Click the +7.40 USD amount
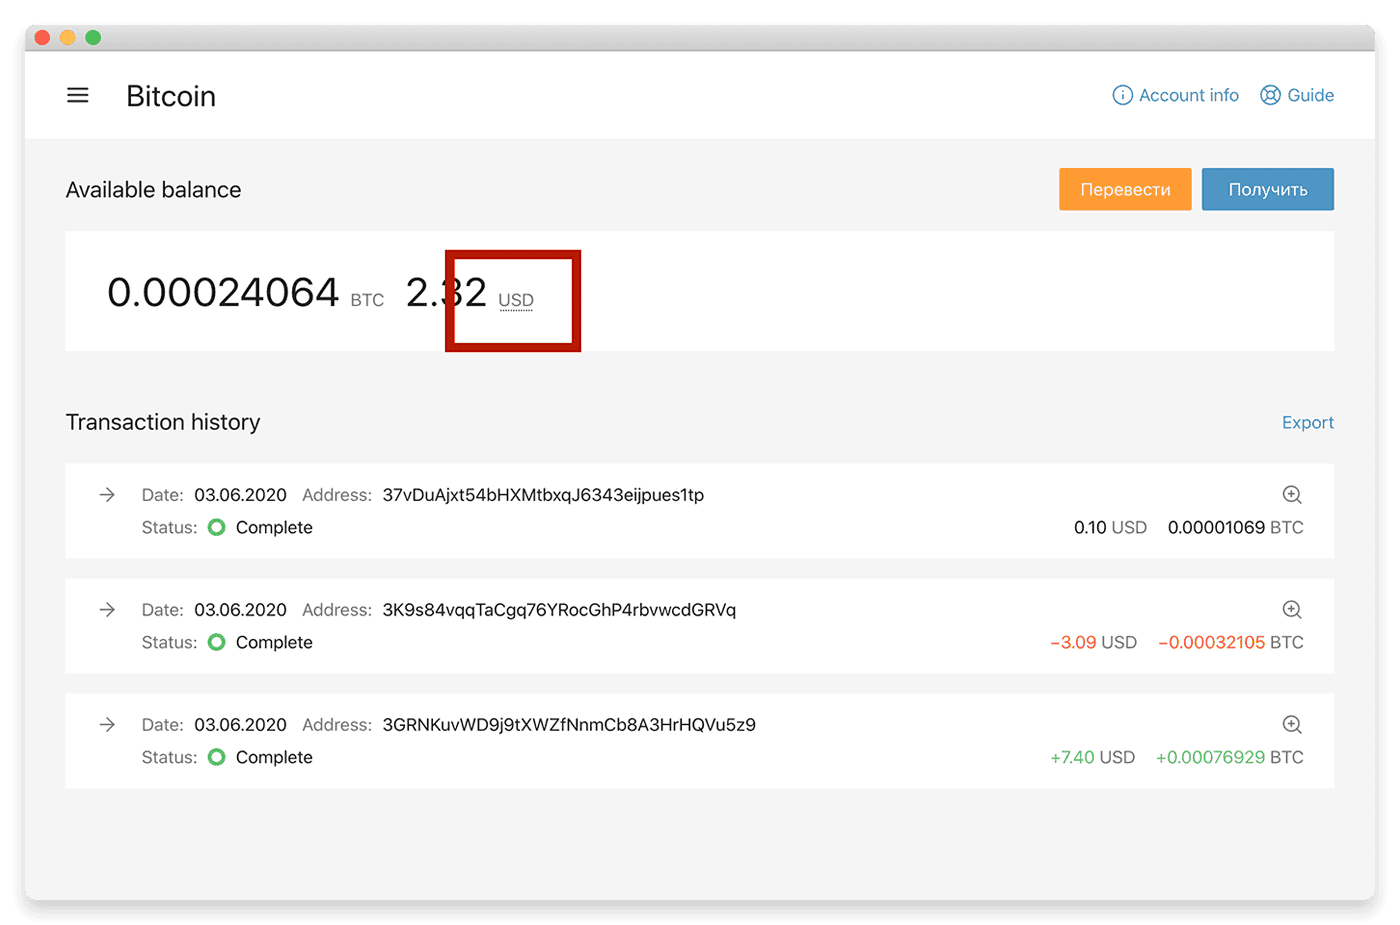Image resolution: width=1400 pixels, height=925 pixels. [x=1093, y=757]
